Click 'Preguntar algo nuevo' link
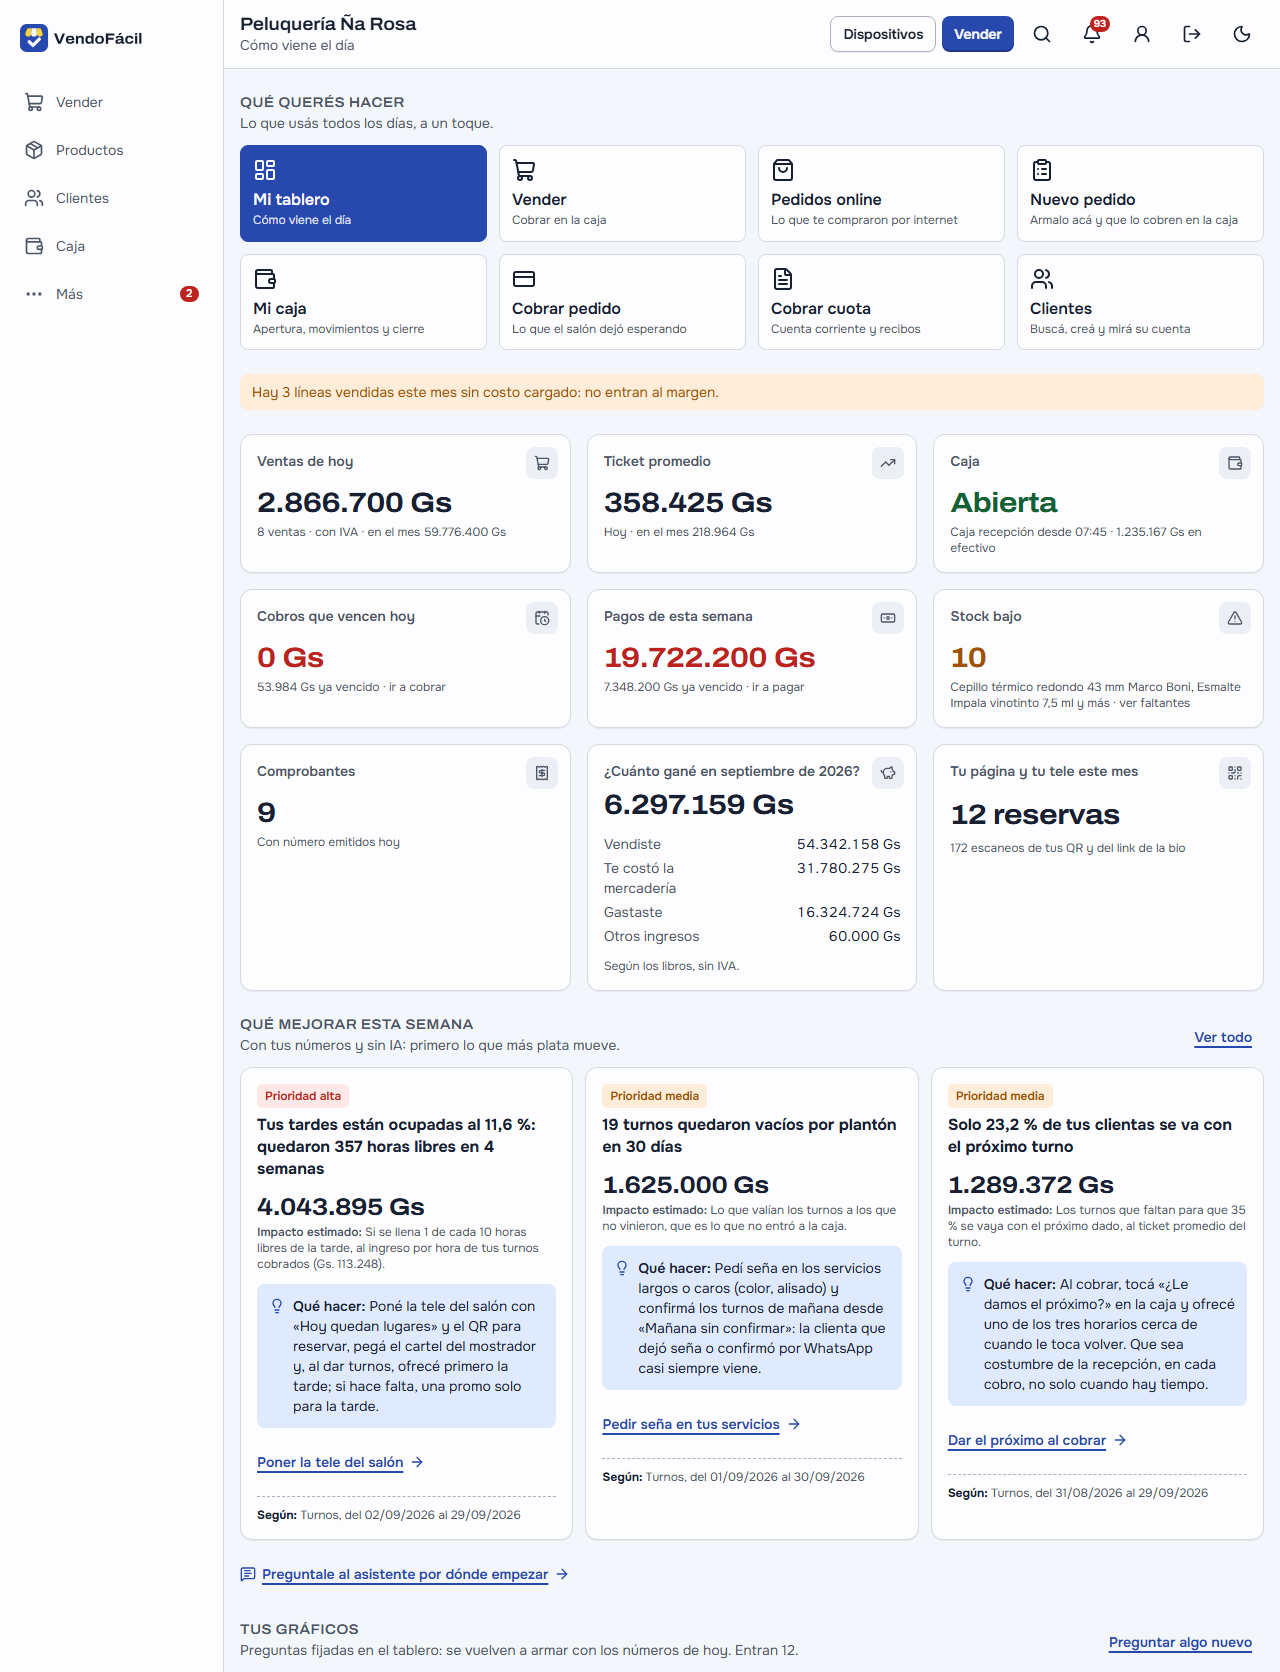This screenshot has width=1280, height=1672. [x=1180, y=1642]
